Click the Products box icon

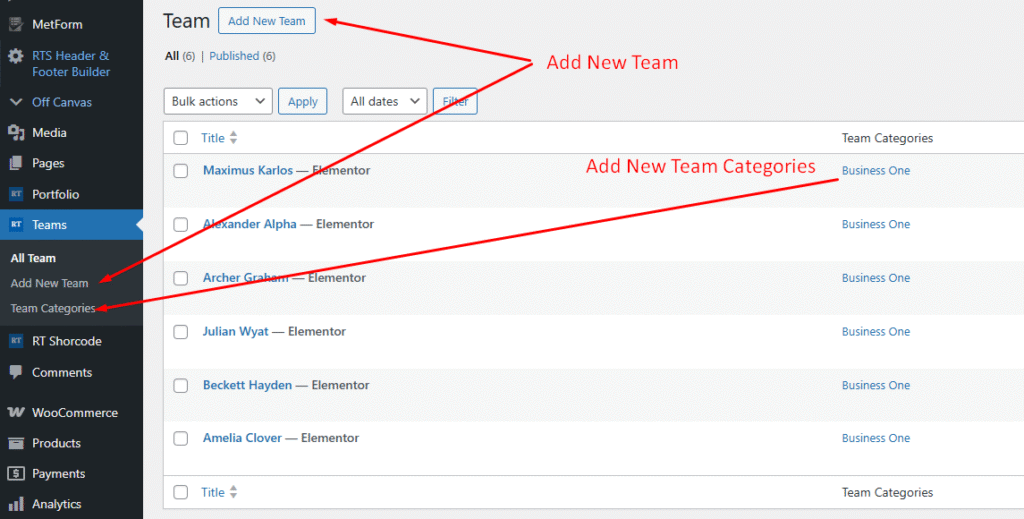tap(16, 443)
